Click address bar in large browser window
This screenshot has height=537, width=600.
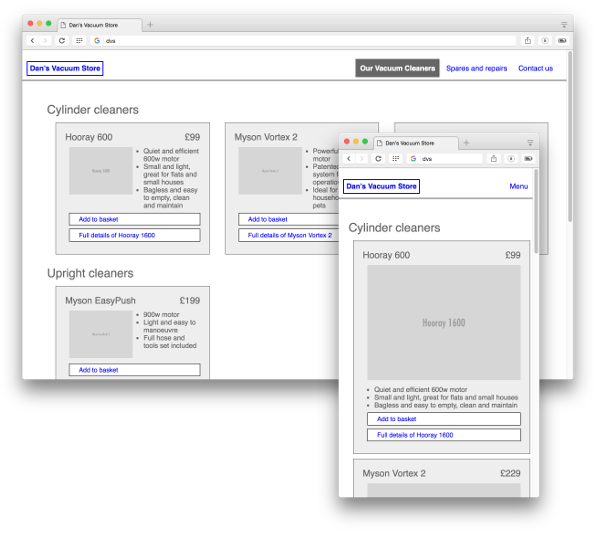[x=300, y=41]
